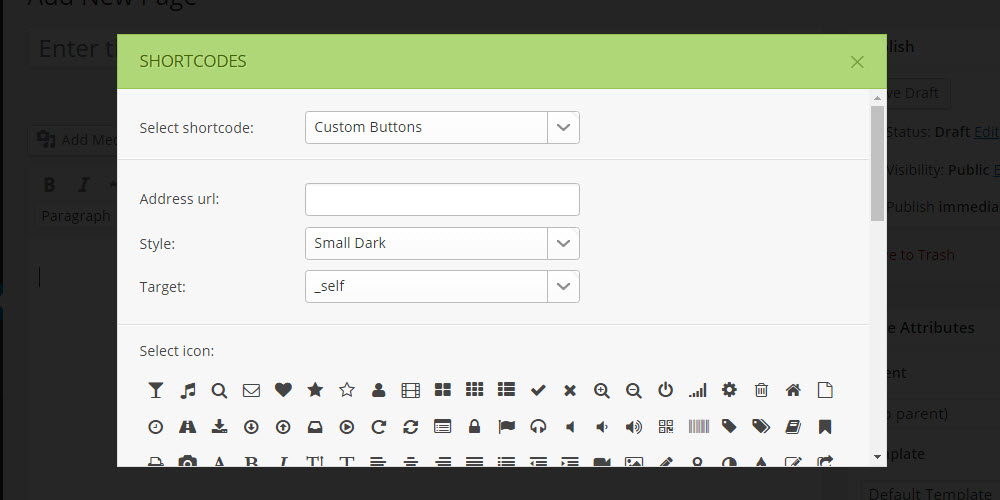Choose the padlock icon
This screenshot has width=1000, height=500.
474,427
